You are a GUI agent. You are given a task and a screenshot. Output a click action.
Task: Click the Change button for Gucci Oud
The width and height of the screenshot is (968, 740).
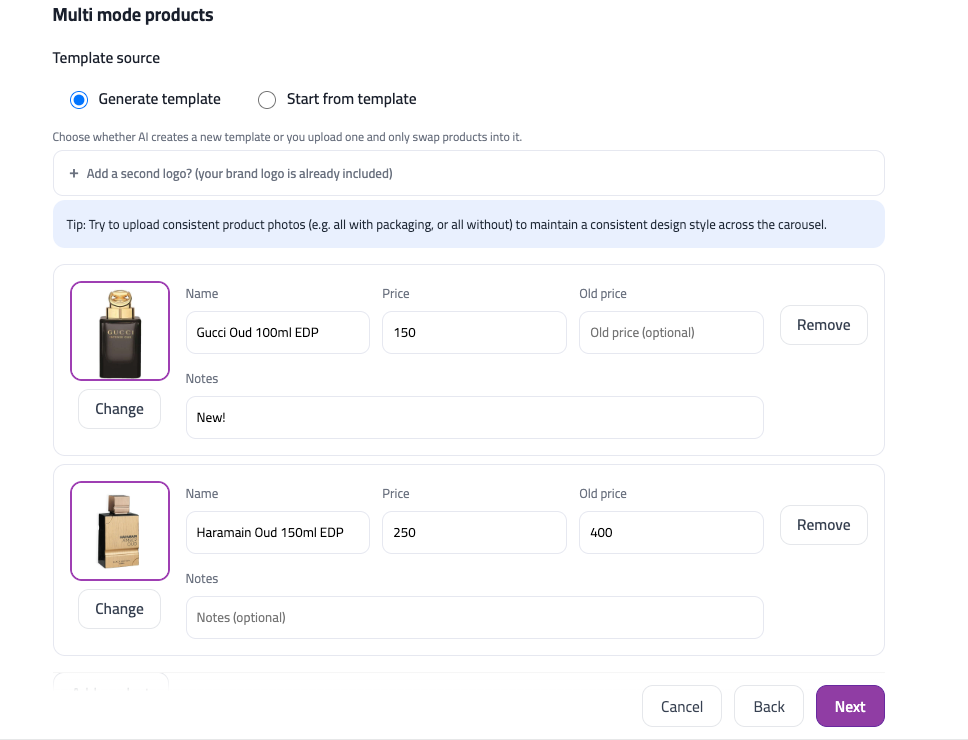[x=119, y=408]
